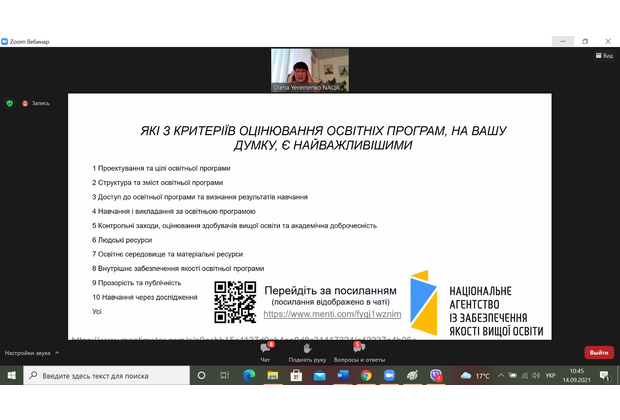Click the red Leave button
620x420 pixels.
click(x=598, y=352)
